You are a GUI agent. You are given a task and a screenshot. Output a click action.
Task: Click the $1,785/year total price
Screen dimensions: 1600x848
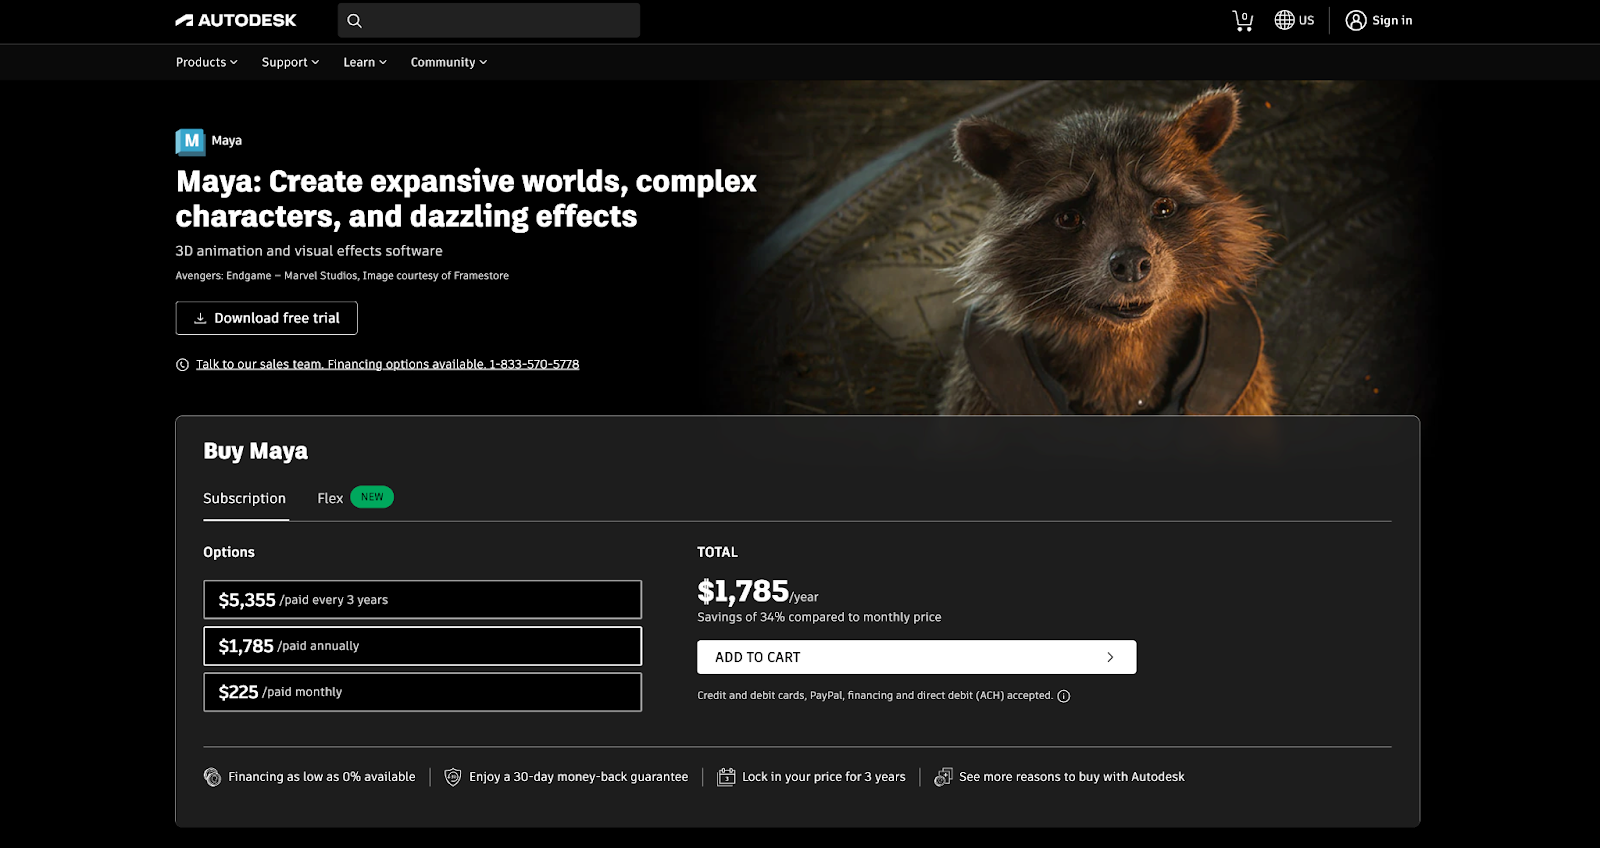pos(758,592)
